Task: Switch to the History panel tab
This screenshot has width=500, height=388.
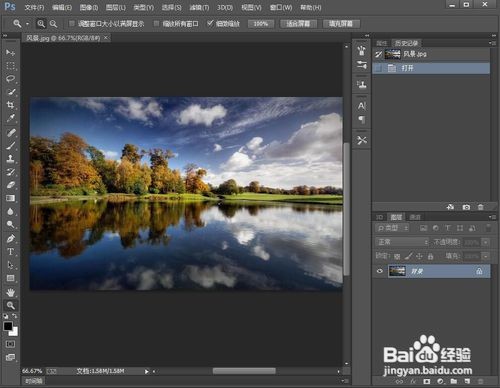Action: (x=406, y=43)
